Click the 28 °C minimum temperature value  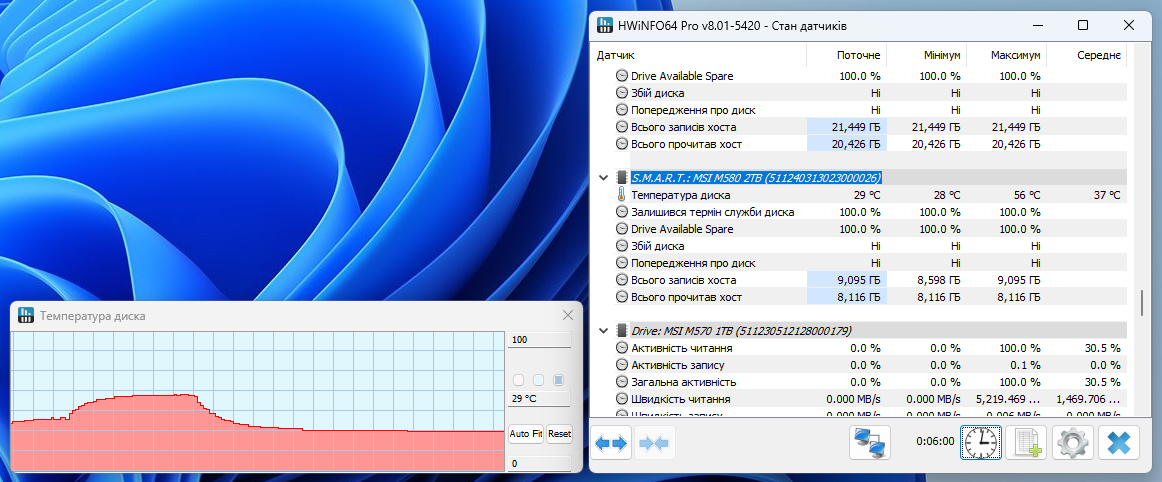pyautogui.click(x=946, y=195)
